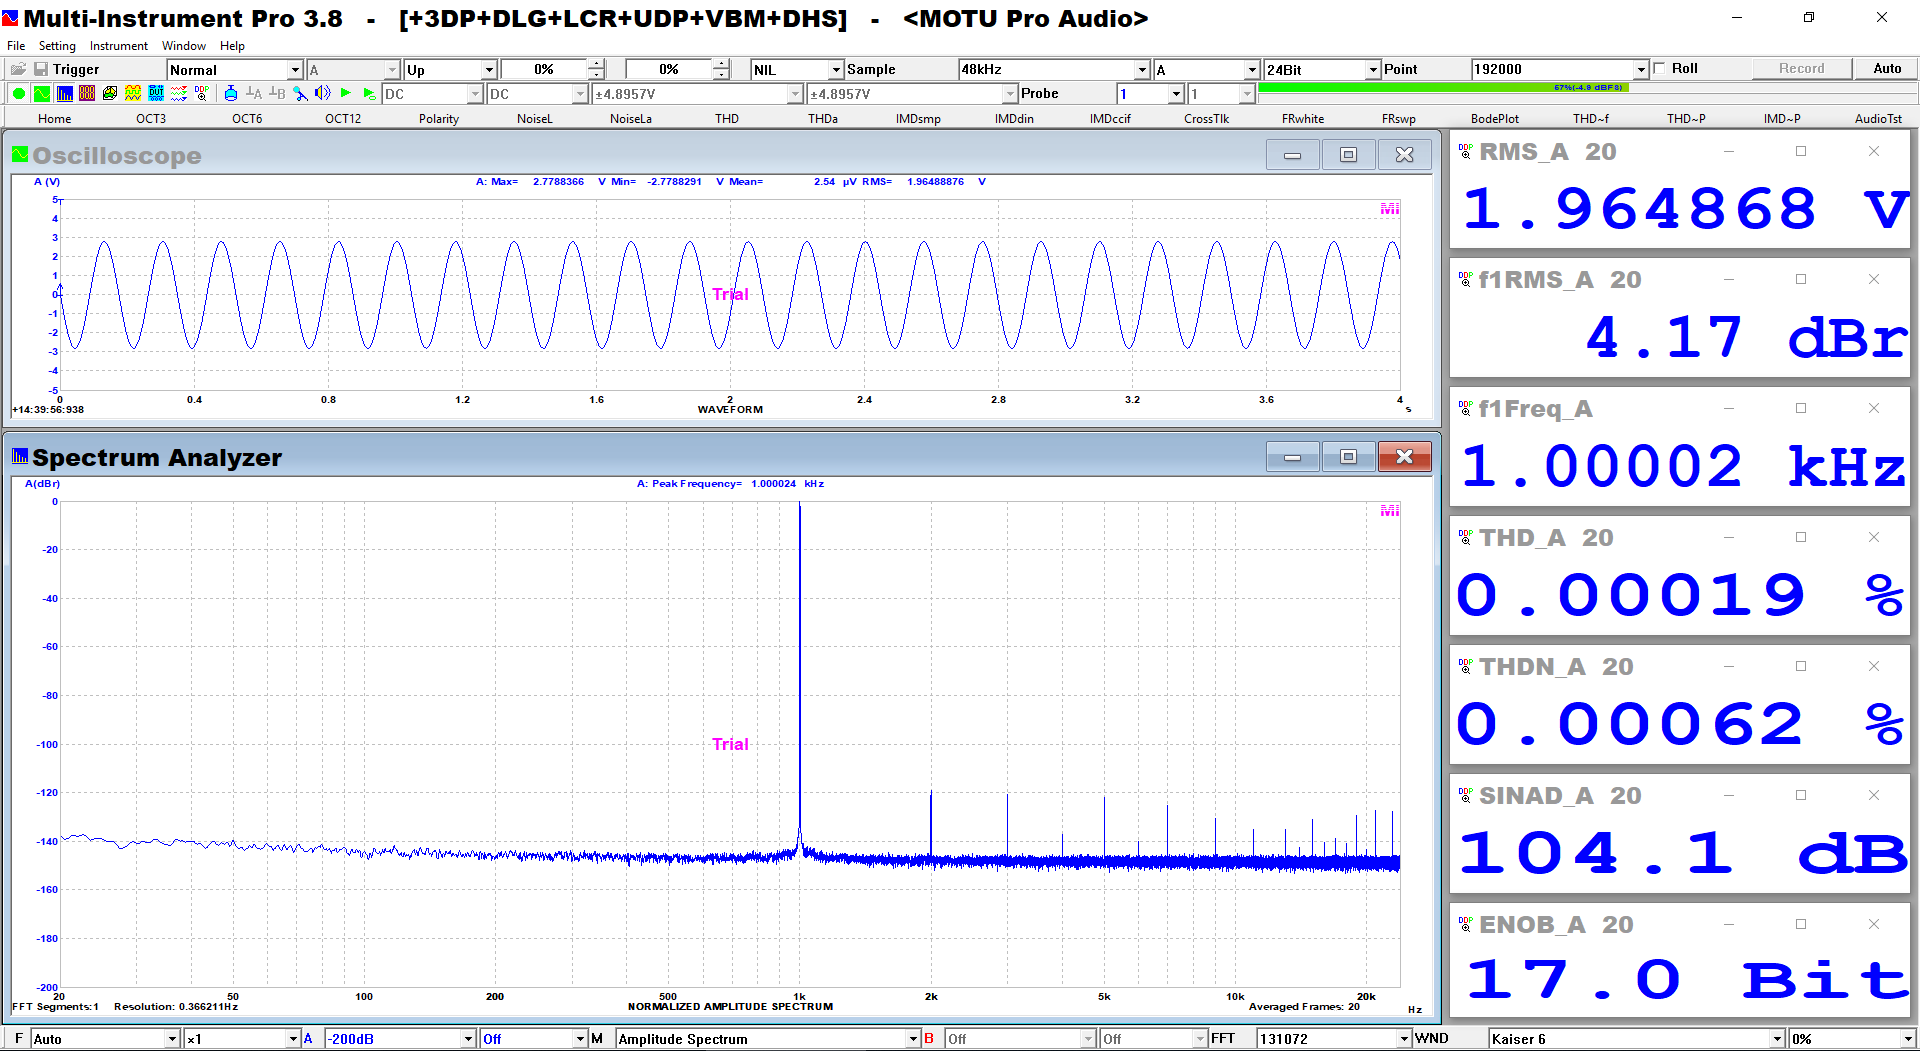
Task: Click the open file folder icon
Action: [x=18, y=69]
